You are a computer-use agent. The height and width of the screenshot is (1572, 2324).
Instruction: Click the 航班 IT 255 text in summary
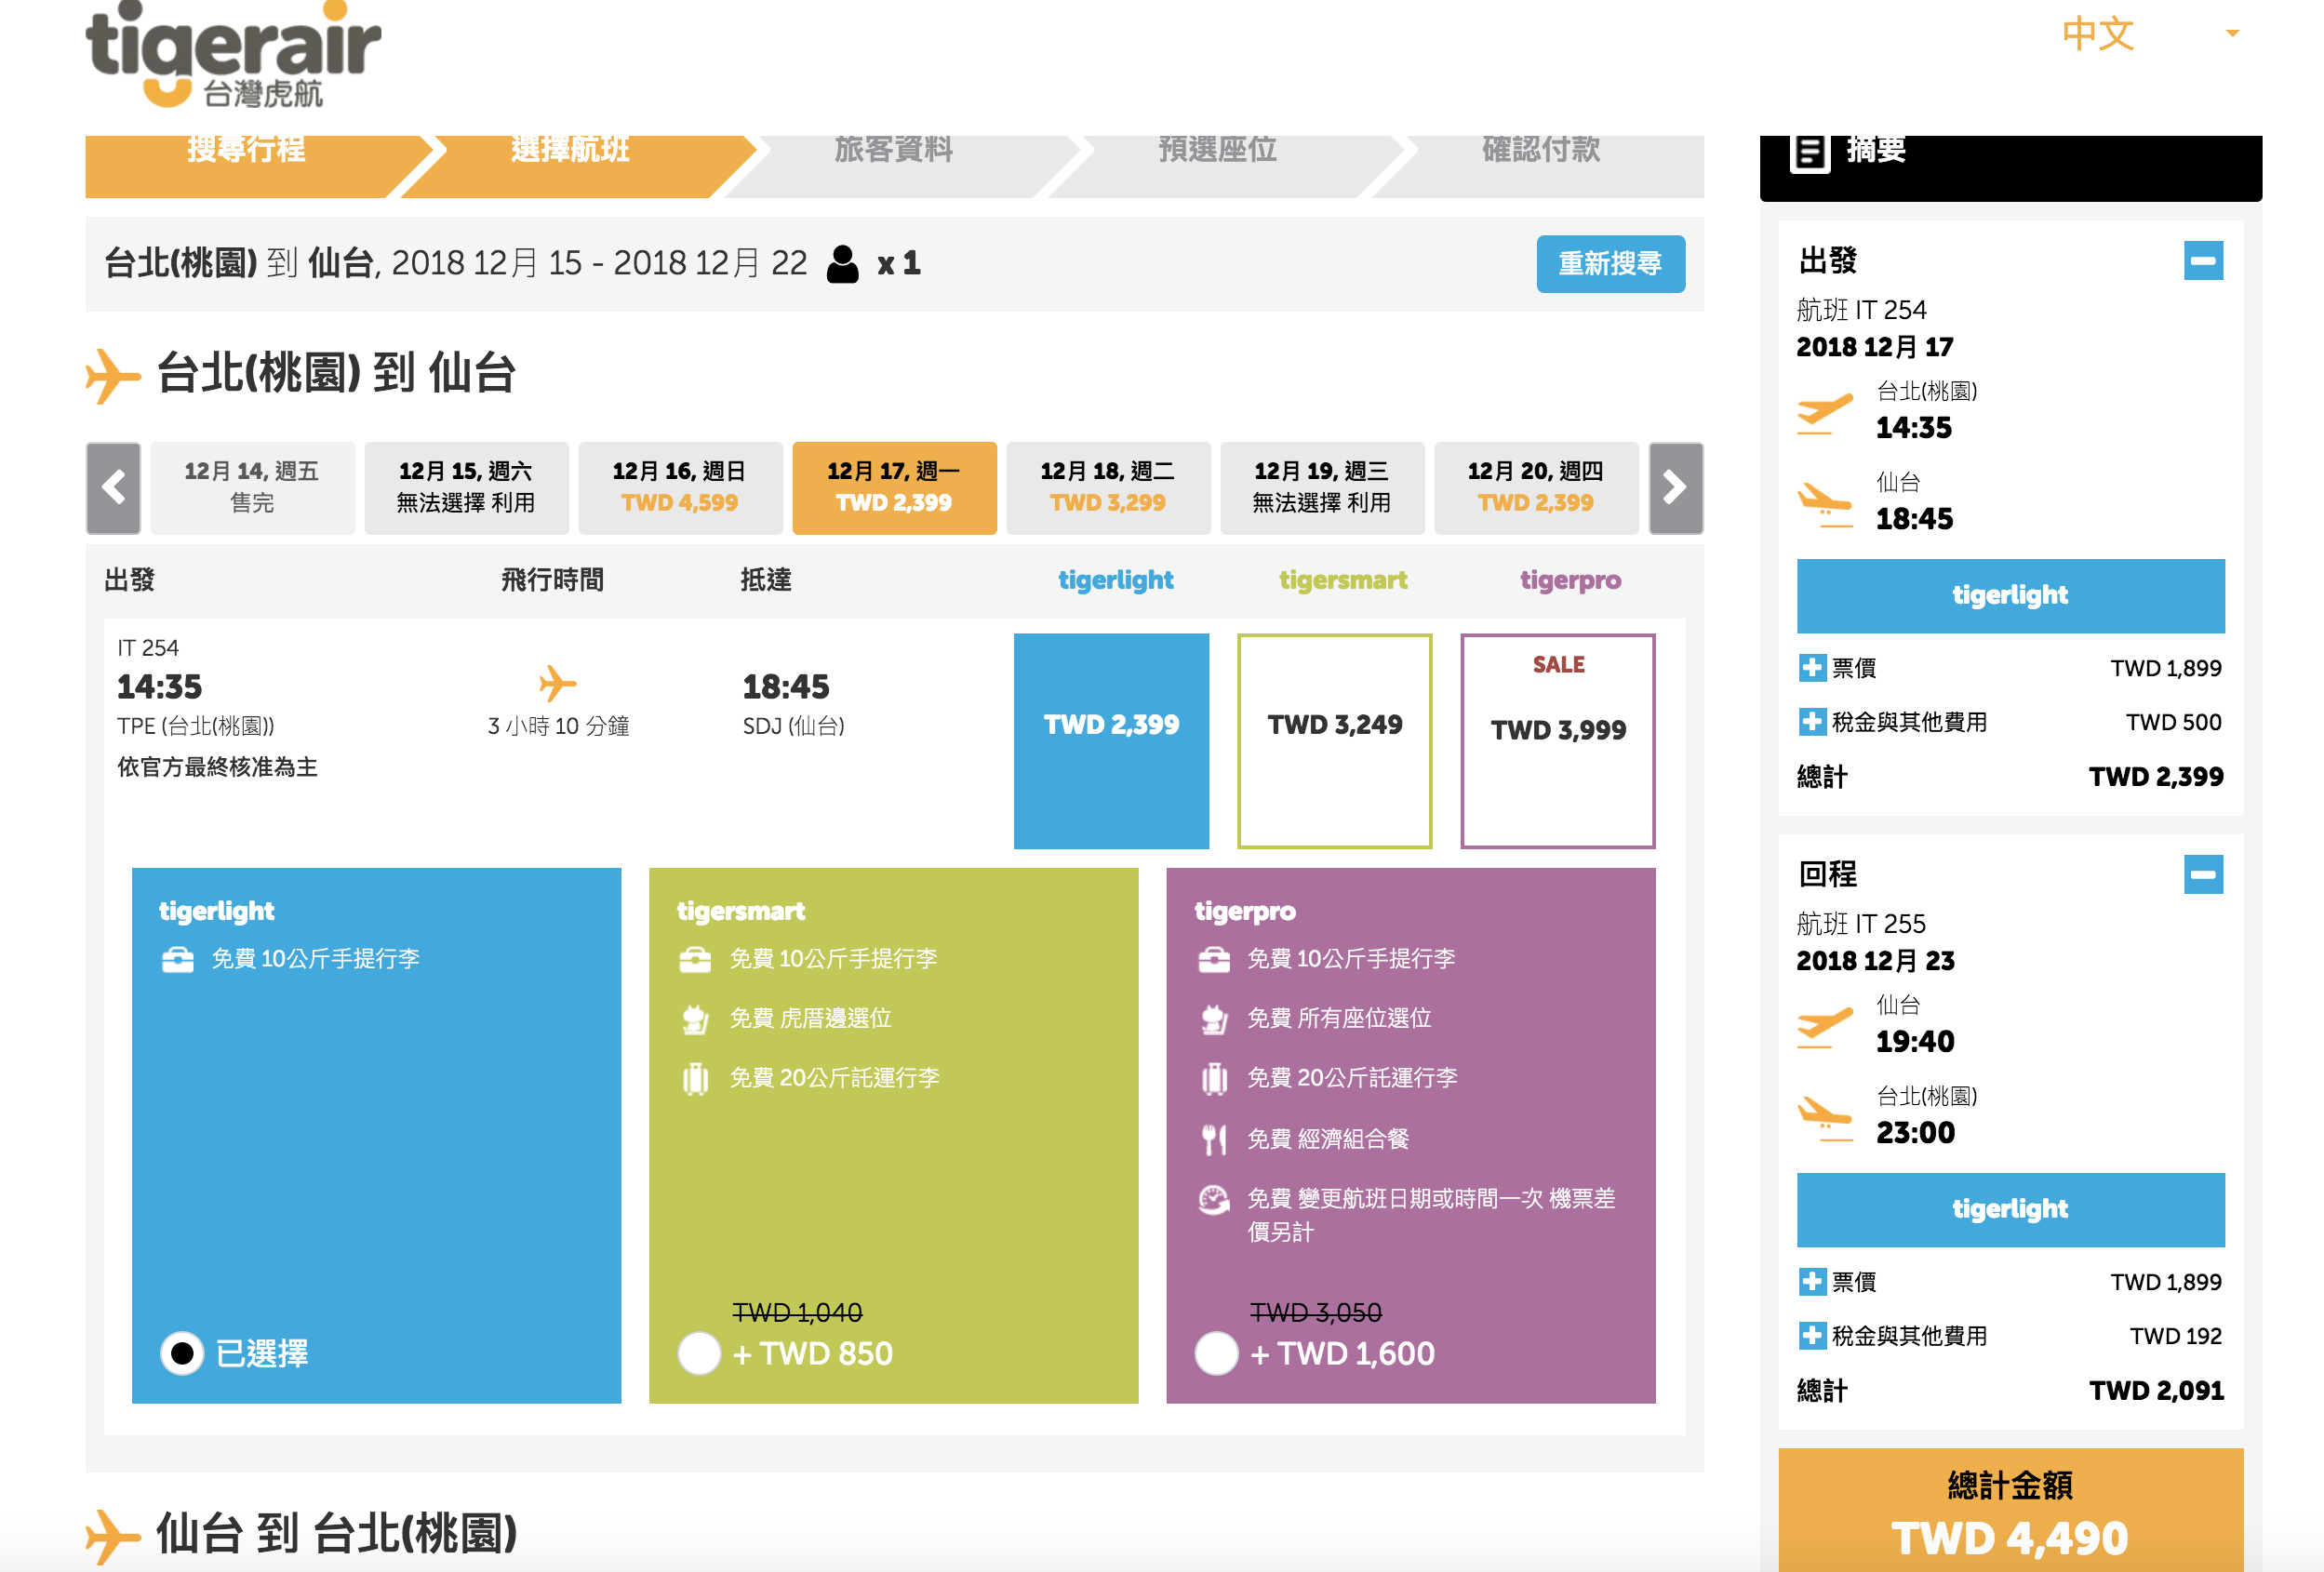1861,924
